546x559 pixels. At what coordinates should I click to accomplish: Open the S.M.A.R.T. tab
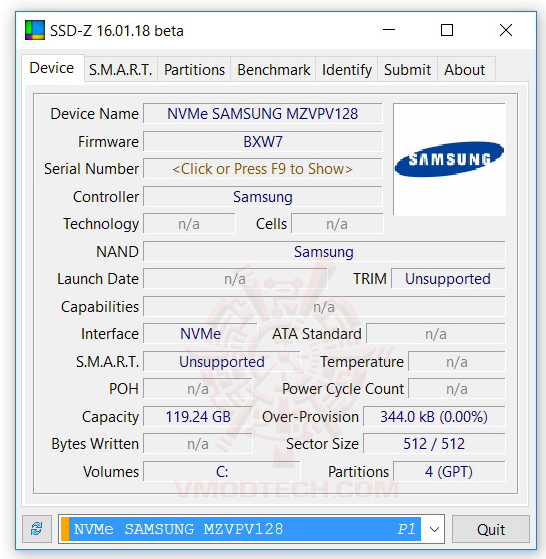[121, 70]
